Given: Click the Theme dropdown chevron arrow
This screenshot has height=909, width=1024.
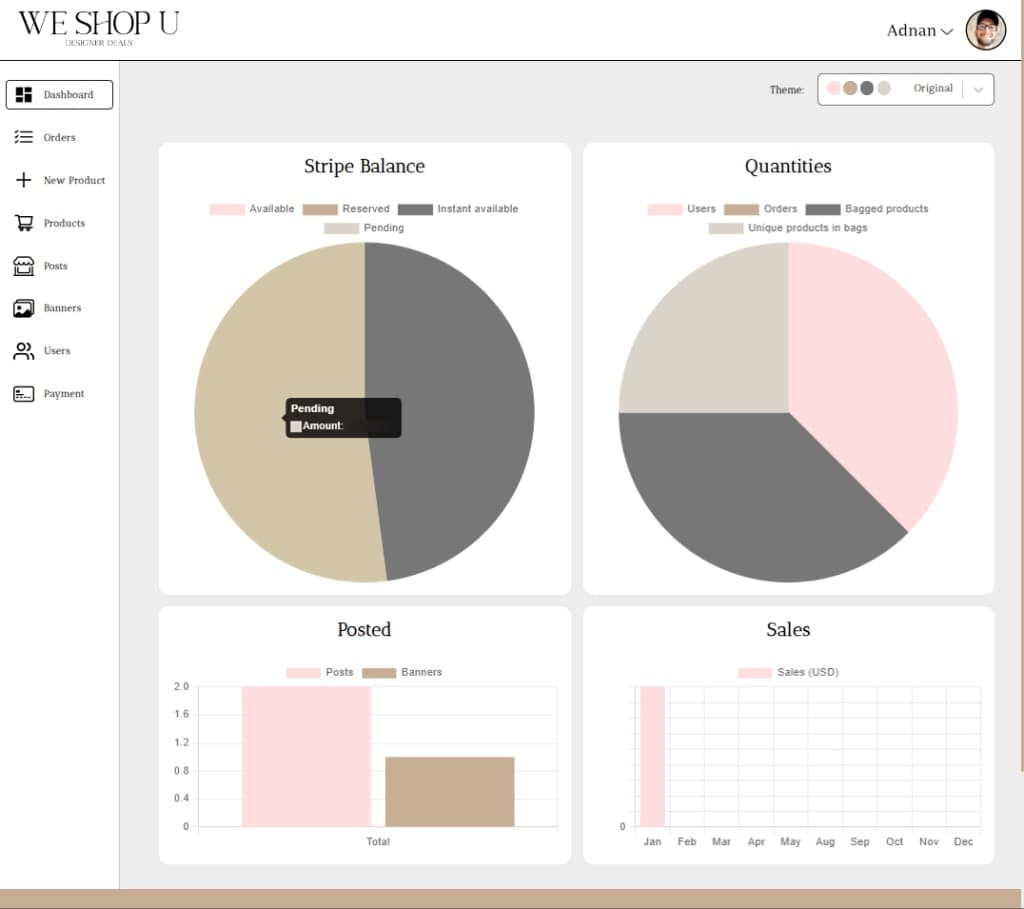Looking at the screenshot, I should tap(978, 89).
